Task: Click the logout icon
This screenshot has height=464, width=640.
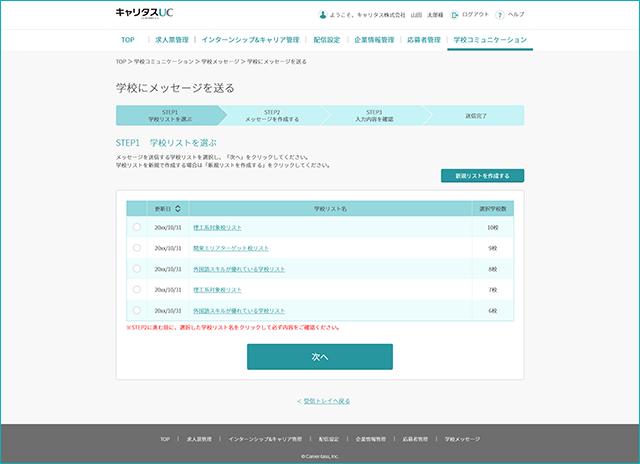Action: coord(454,15)
